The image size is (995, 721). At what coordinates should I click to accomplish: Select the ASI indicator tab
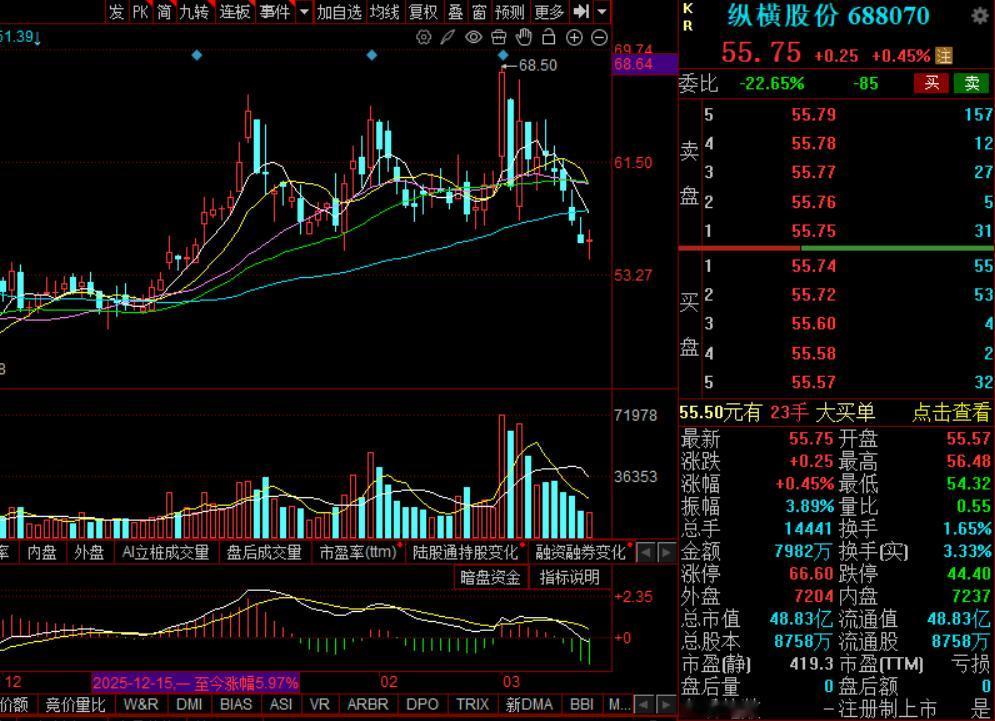(281, 704)
